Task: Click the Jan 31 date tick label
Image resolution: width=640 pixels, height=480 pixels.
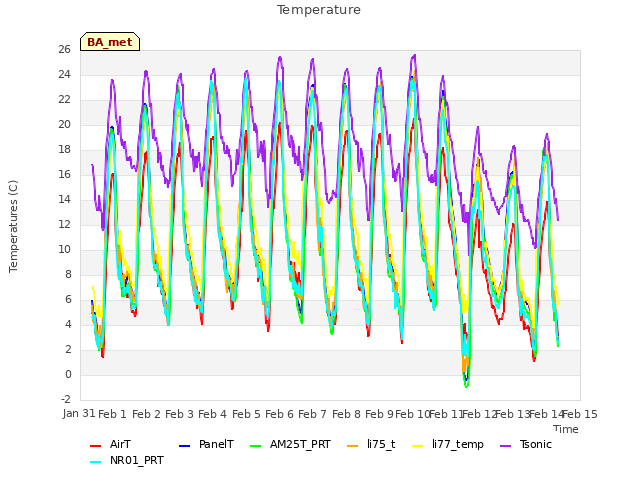Action: click(x=79, y=413)
